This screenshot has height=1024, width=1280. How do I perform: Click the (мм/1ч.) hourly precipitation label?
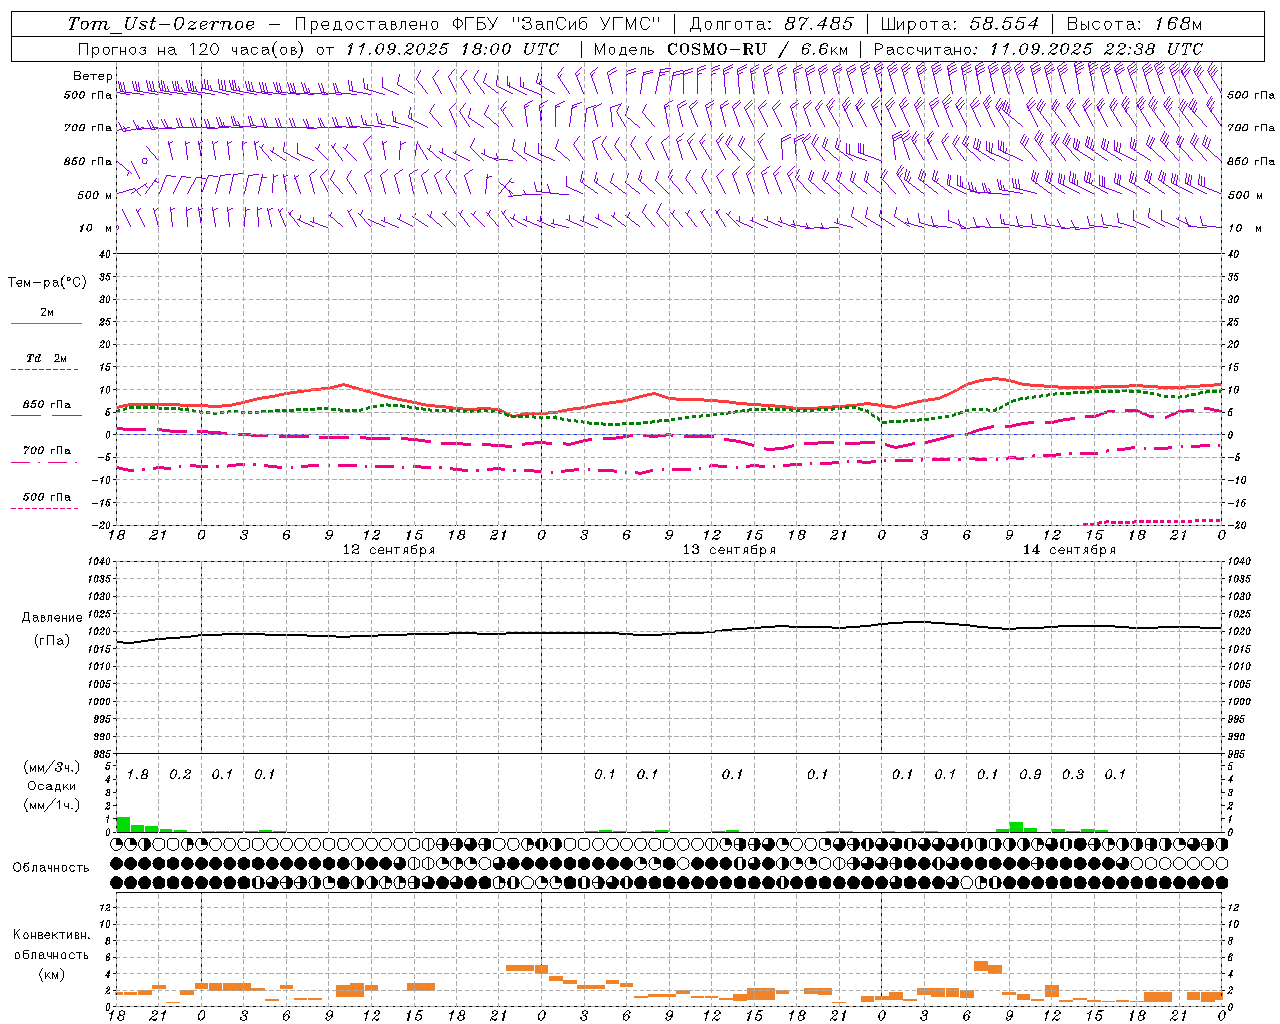pyautogui.click(x=53, y=805)
